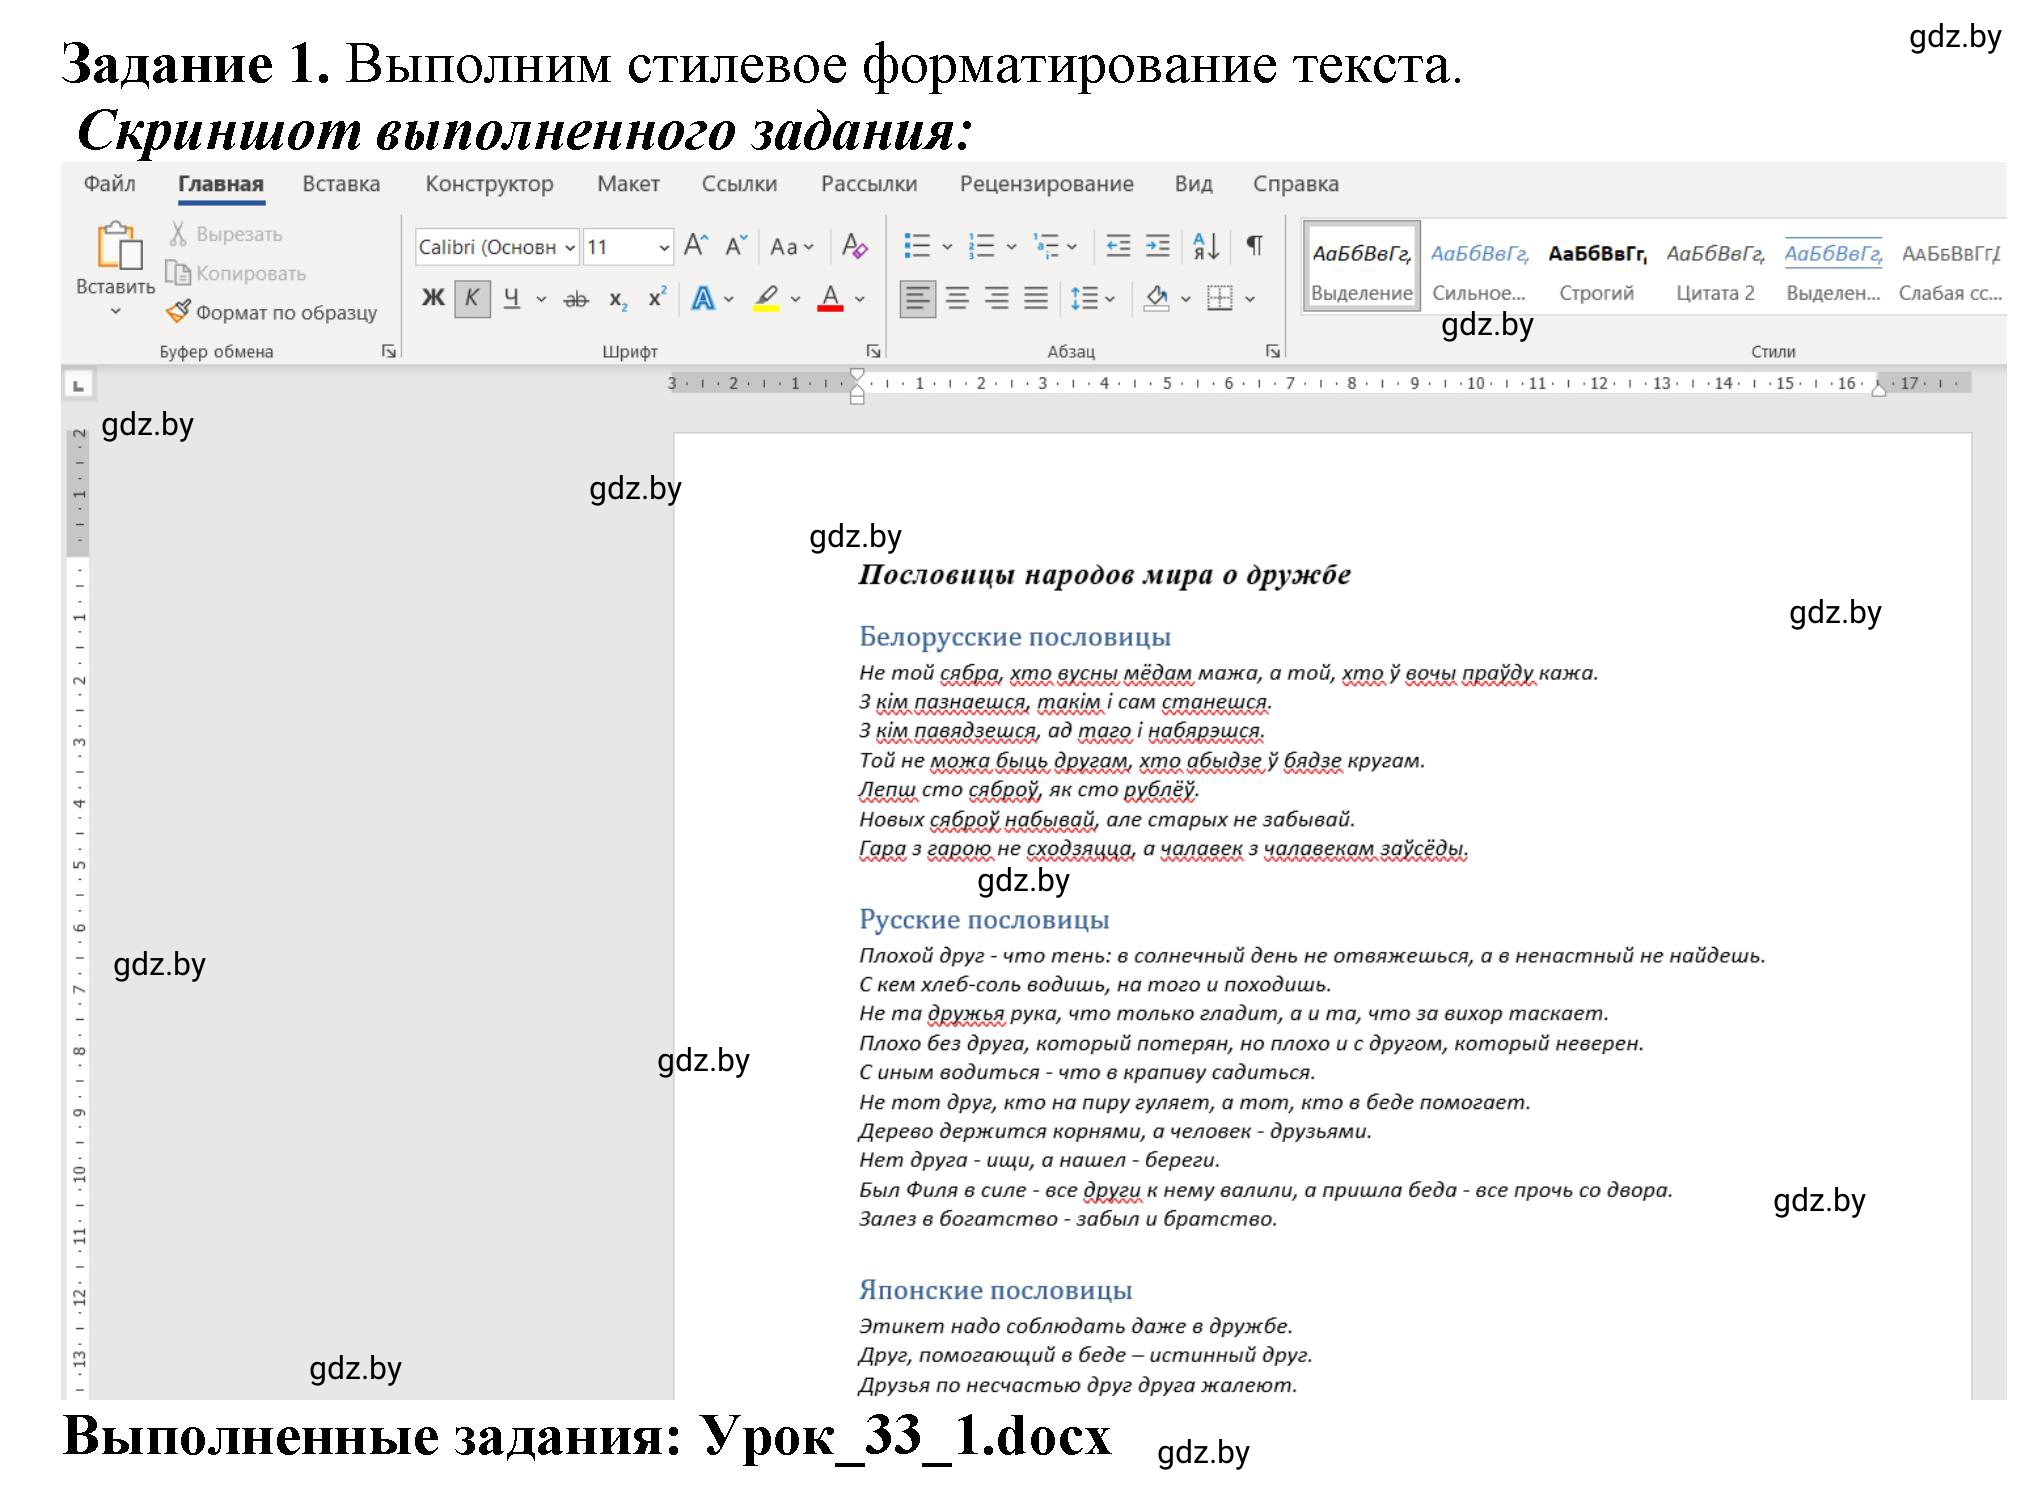Apply superscript formatting
The image size is (2038, 1507).
[657, 298]
